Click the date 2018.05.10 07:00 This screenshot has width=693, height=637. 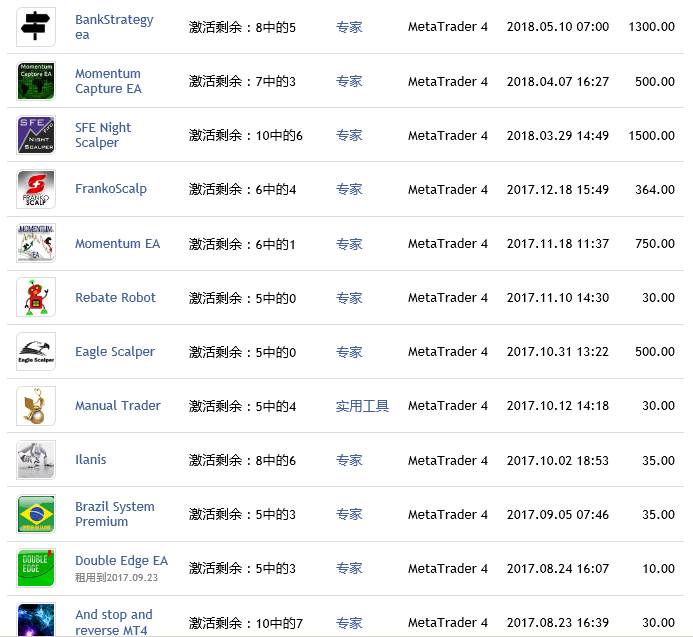[558, 27]
